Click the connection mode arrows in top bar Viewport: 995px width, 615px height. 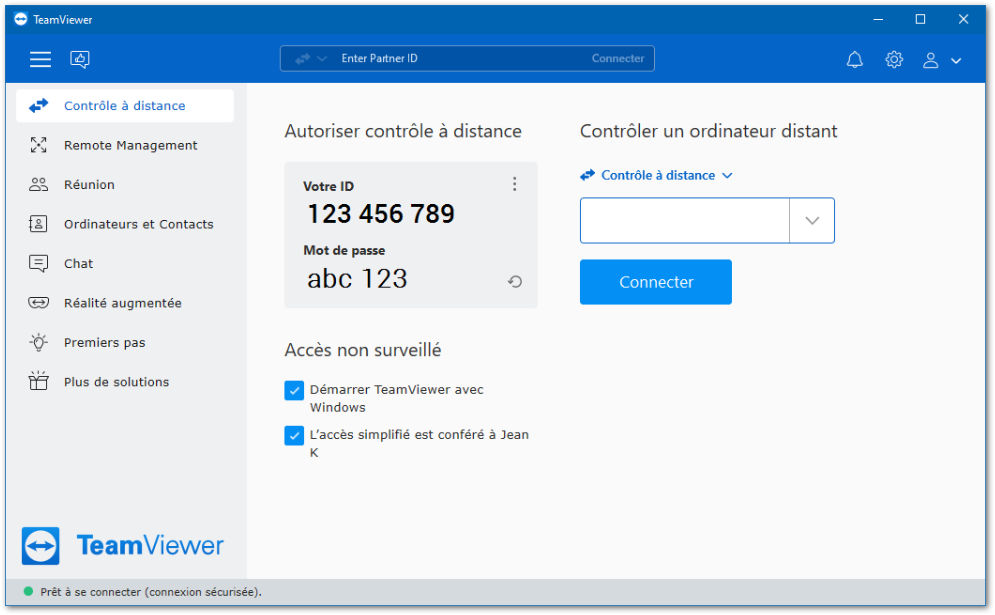[x=303, y=58]
